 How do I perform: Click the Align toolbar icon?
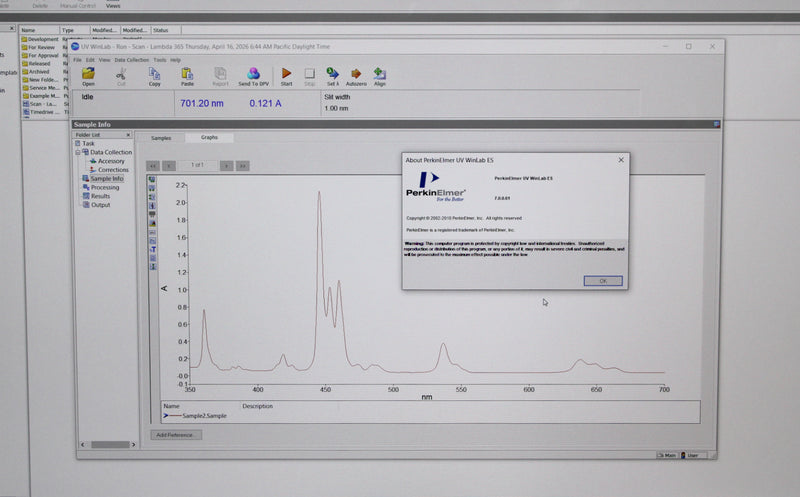(x=380, y=77)
